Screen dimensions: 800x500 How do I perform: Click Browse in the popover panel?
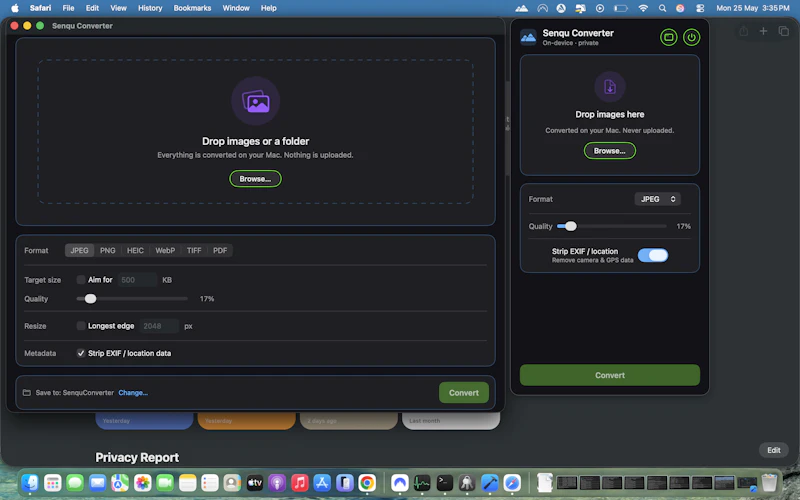[x=610, y=151]
